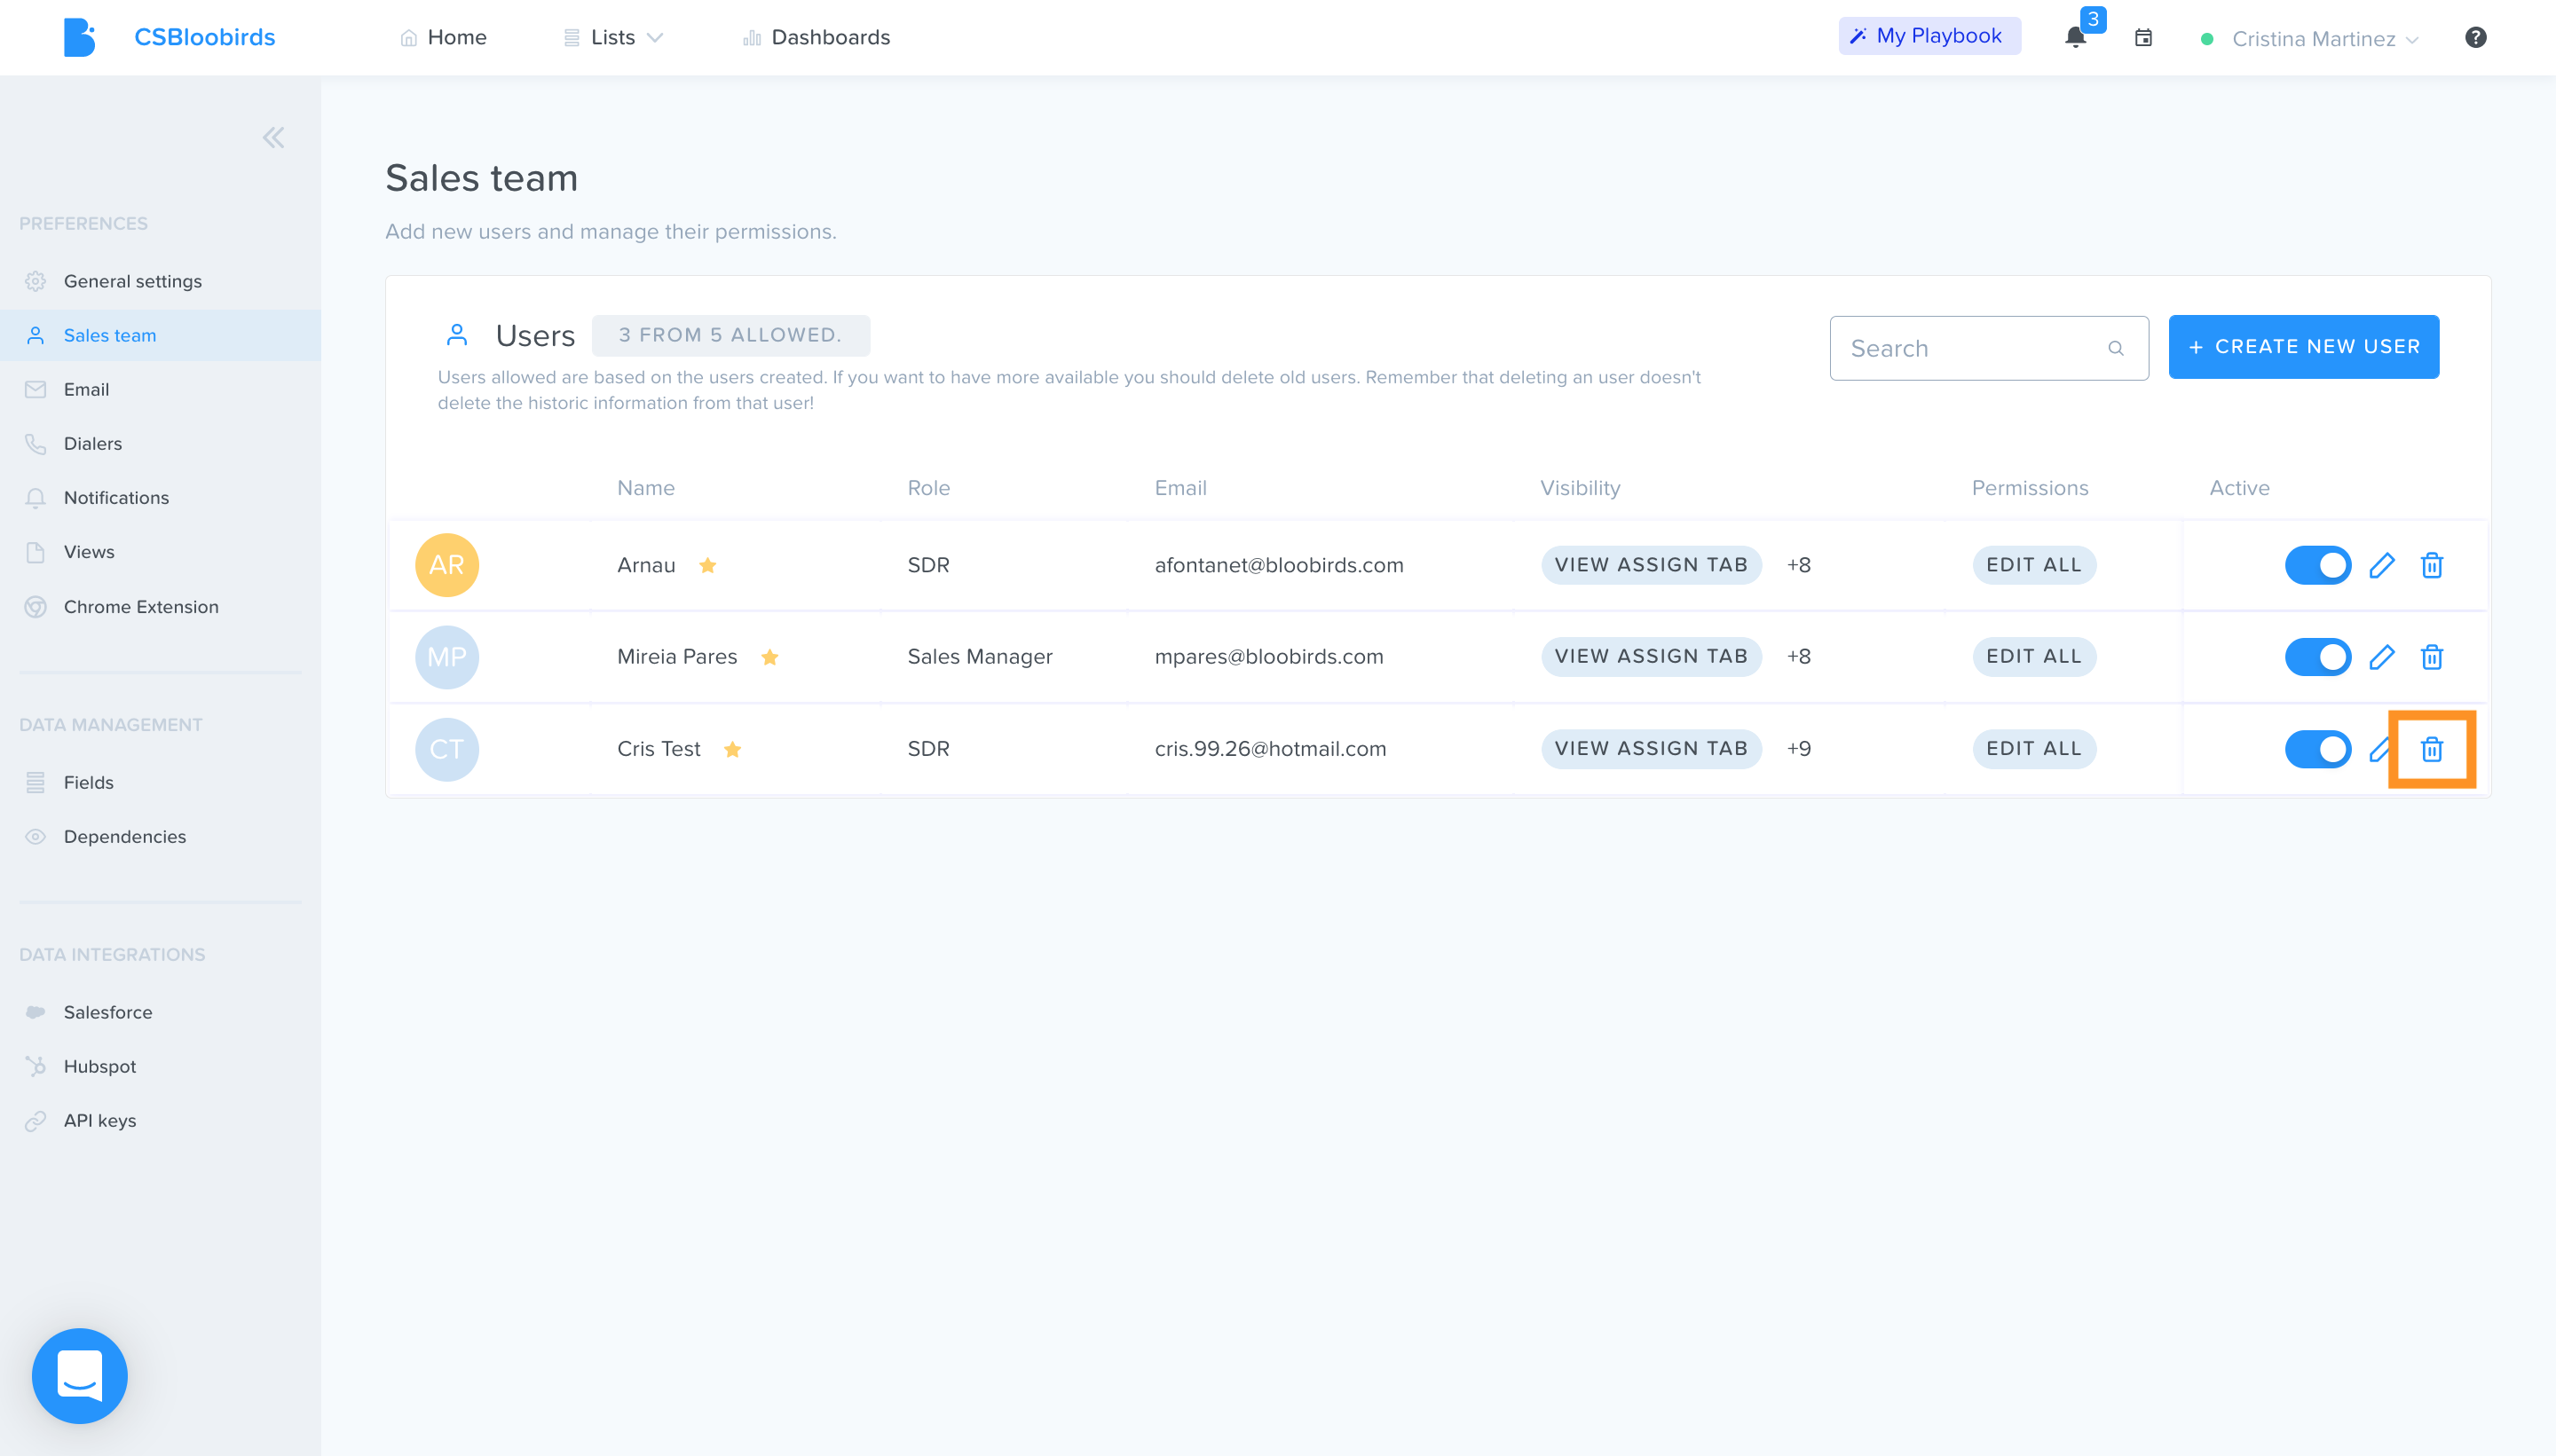Click Arnau's View Assign Tab pill
2556x1456 pixels.
(1651, 565)
